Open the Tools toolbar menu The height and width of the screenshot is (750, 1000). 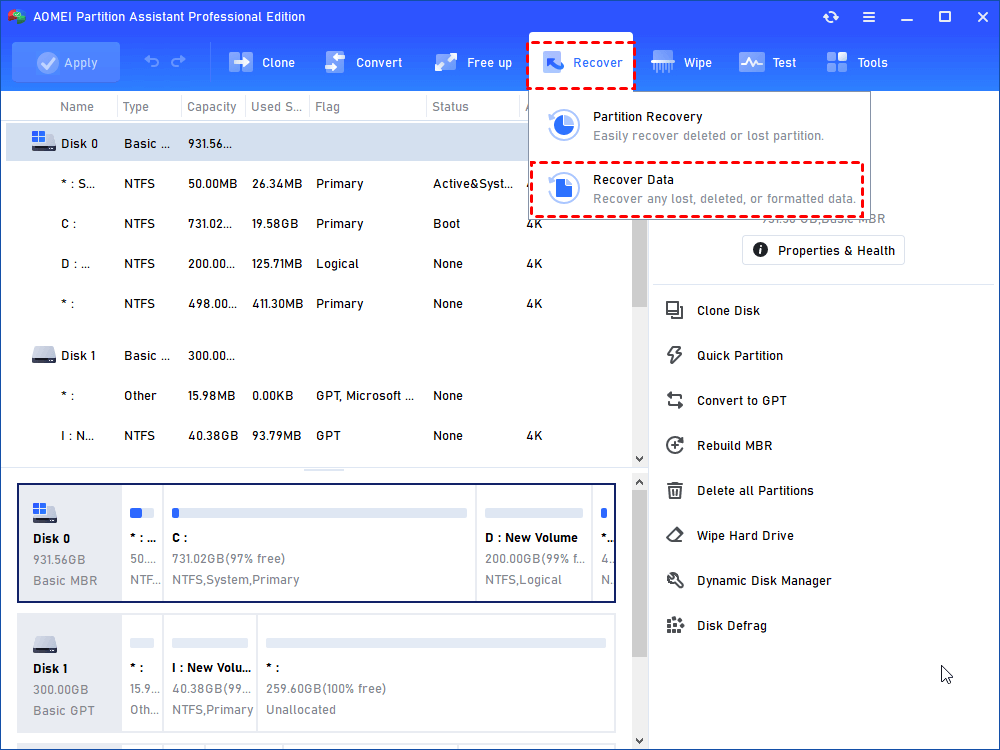click(x=857, y=62)
